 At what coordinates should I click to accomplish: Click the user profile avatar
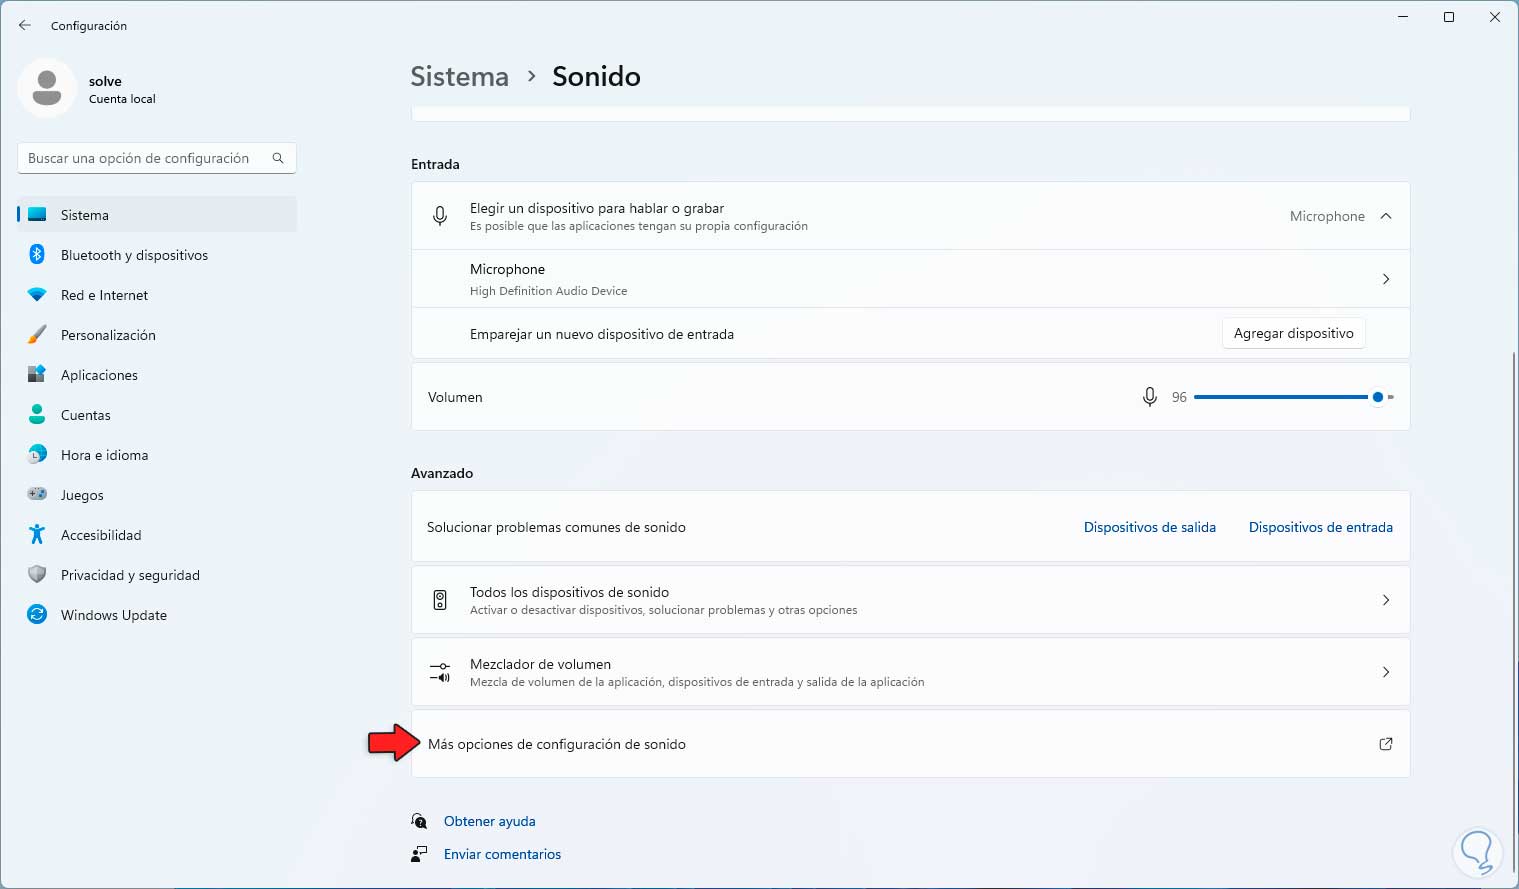pyautogui.click(x=47, y=89)
